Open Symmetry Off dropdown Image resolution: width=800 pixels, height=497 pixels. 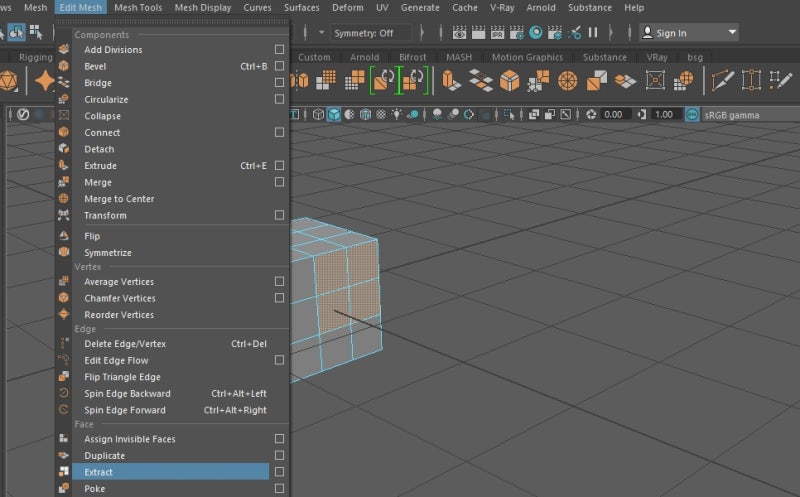(x=371, y=33)
